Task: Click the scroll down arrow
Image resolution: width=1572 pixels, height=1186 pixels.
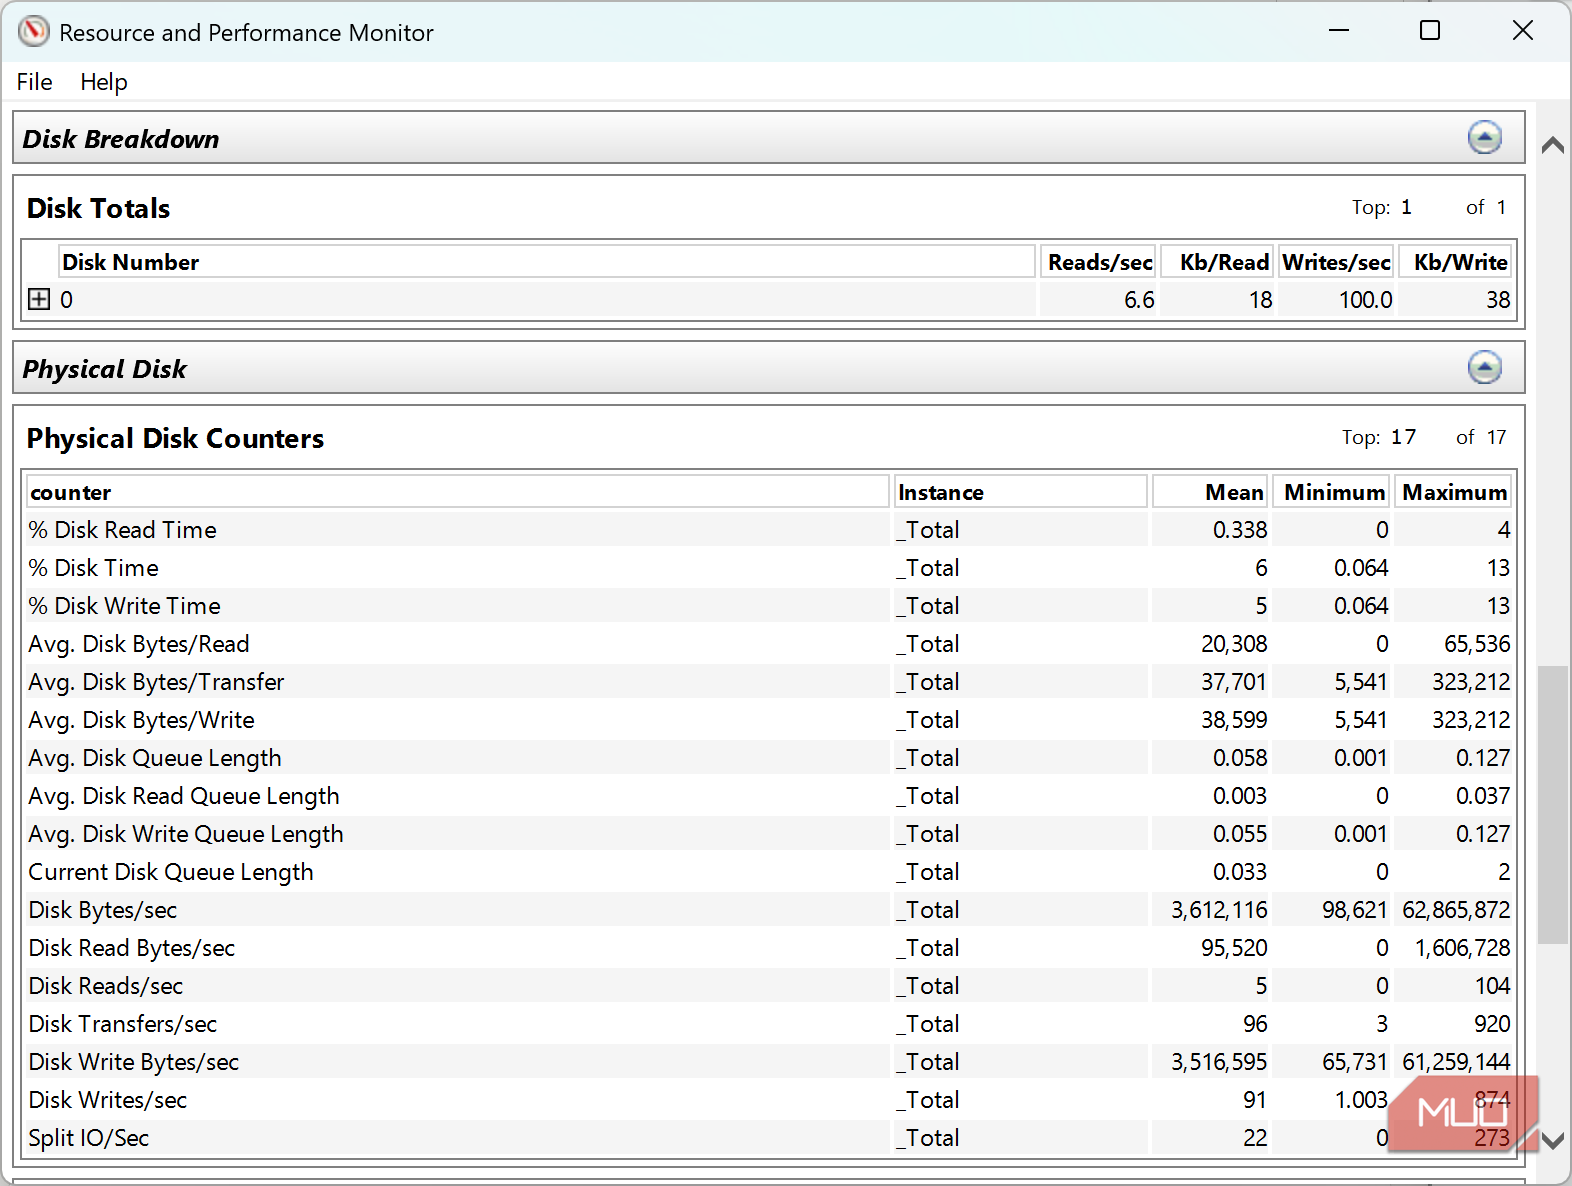Action: (1552, 1140)
